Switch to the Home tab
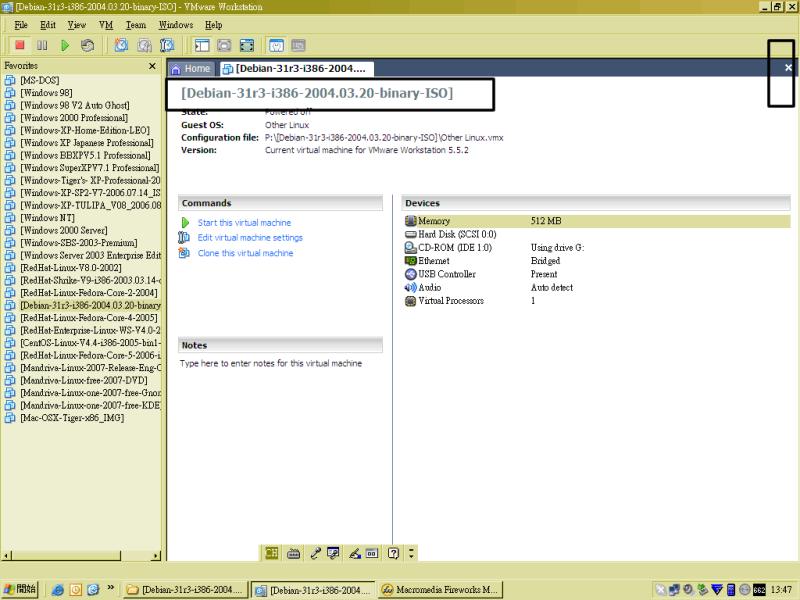Screen dimensions: 800x600 190,68
